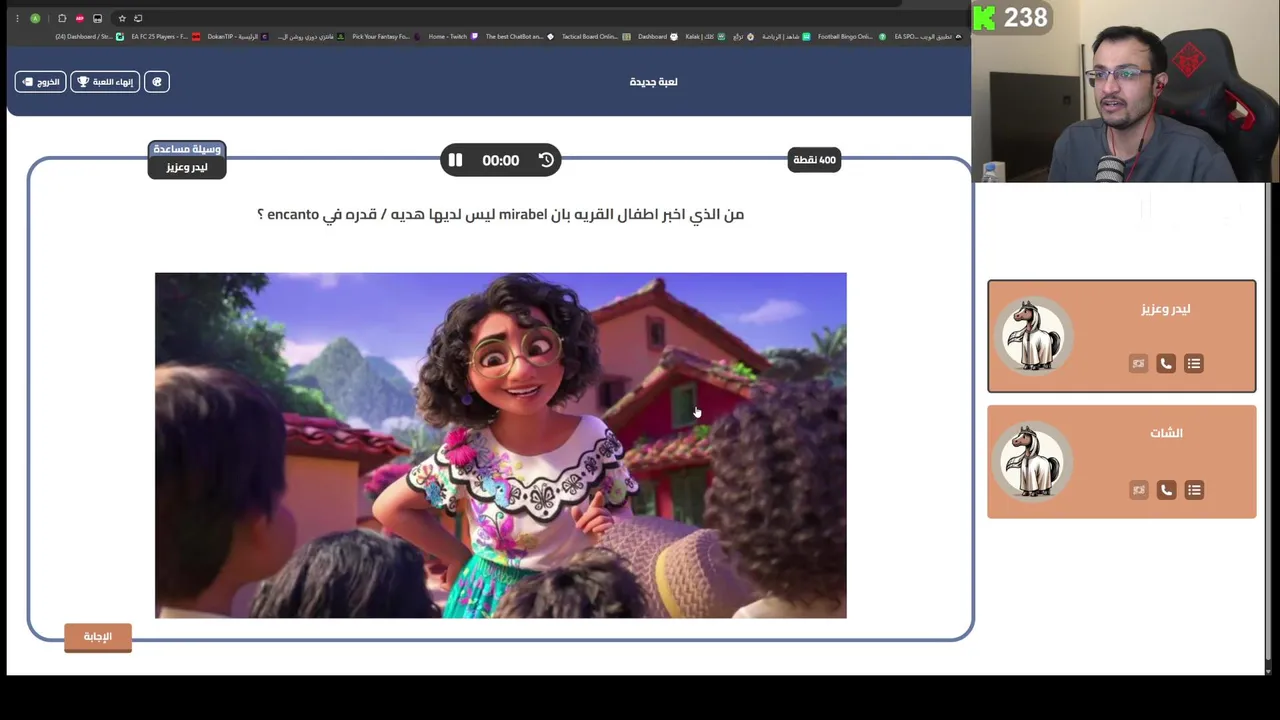
Task: Click the Mirabel Encanto question image
Action: [500, 445]
